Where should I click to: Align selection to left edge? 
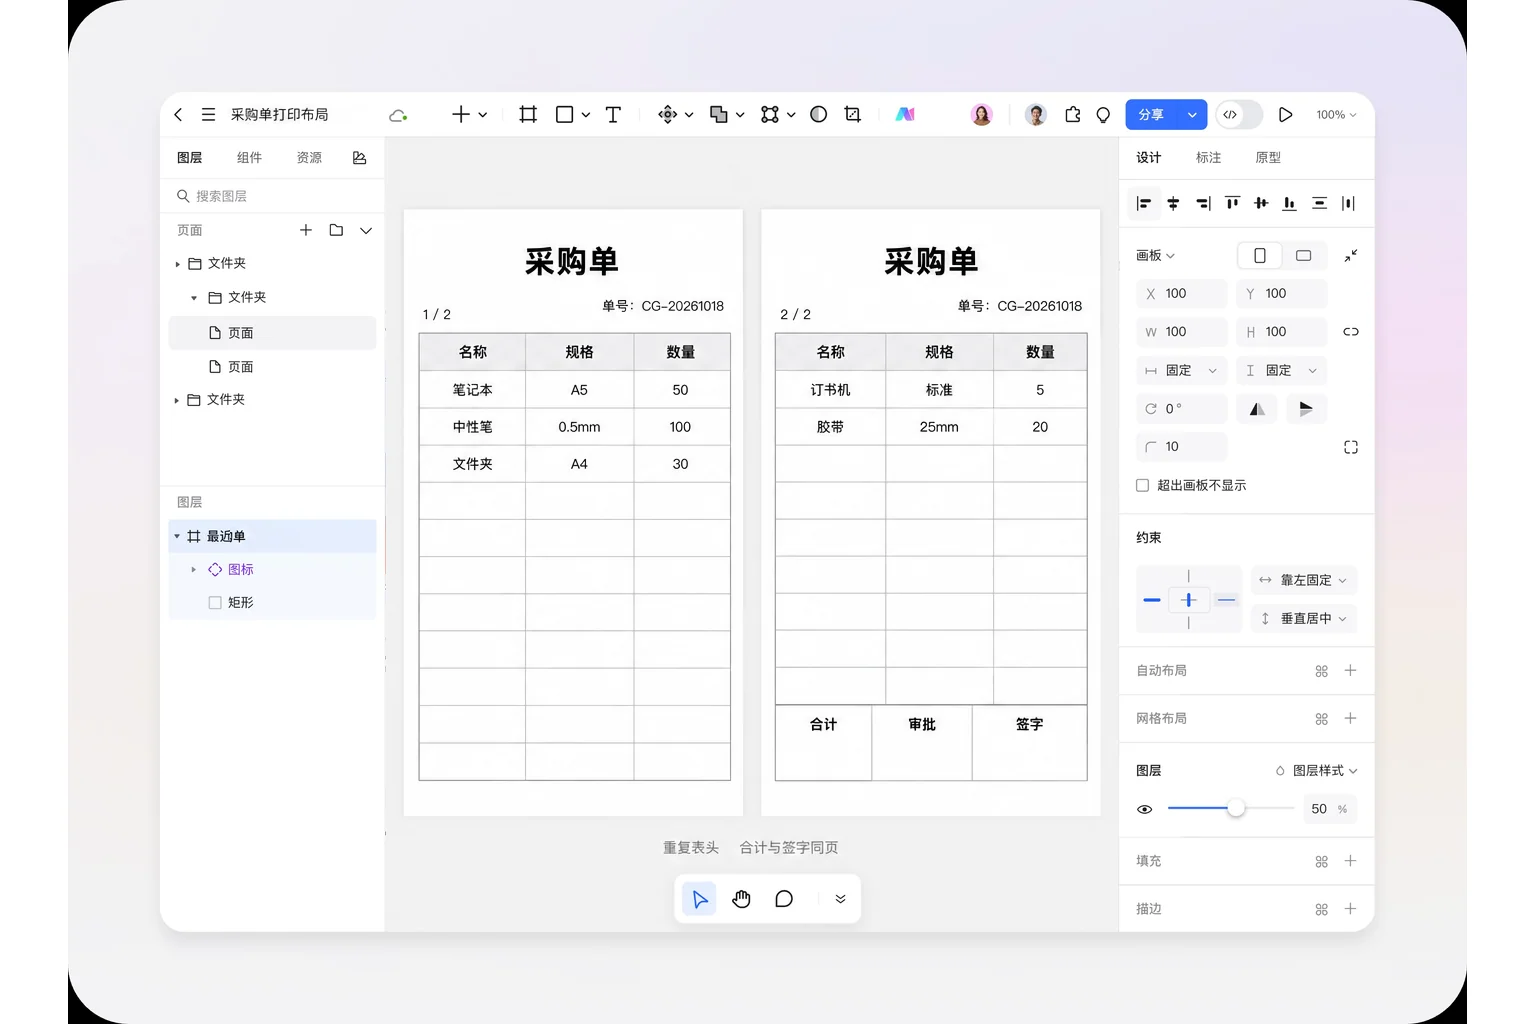click(x=1144, y=203)
